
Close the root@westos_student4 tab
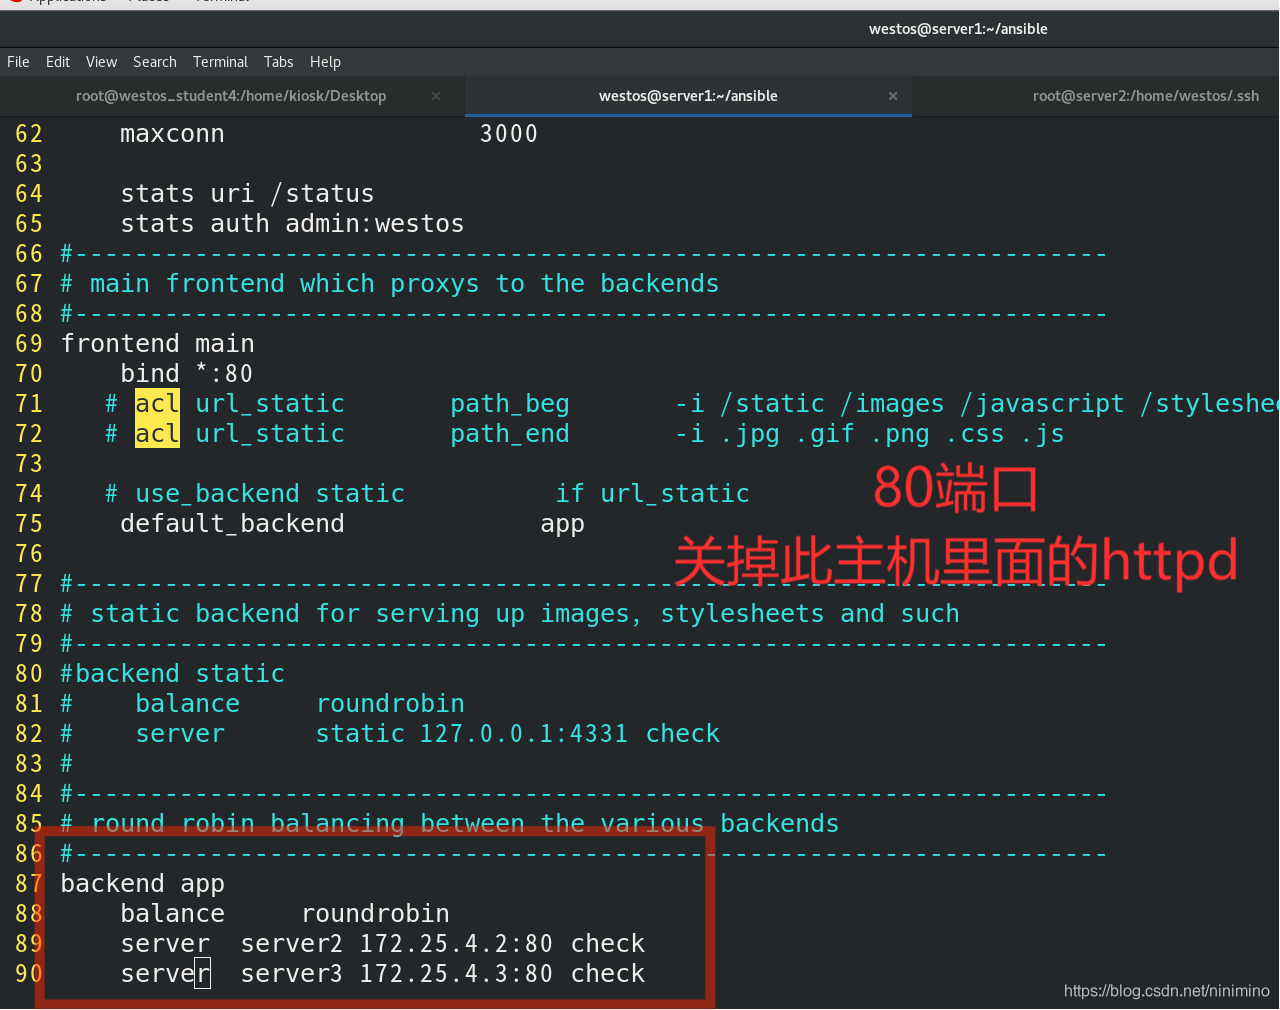coord(436,96)
